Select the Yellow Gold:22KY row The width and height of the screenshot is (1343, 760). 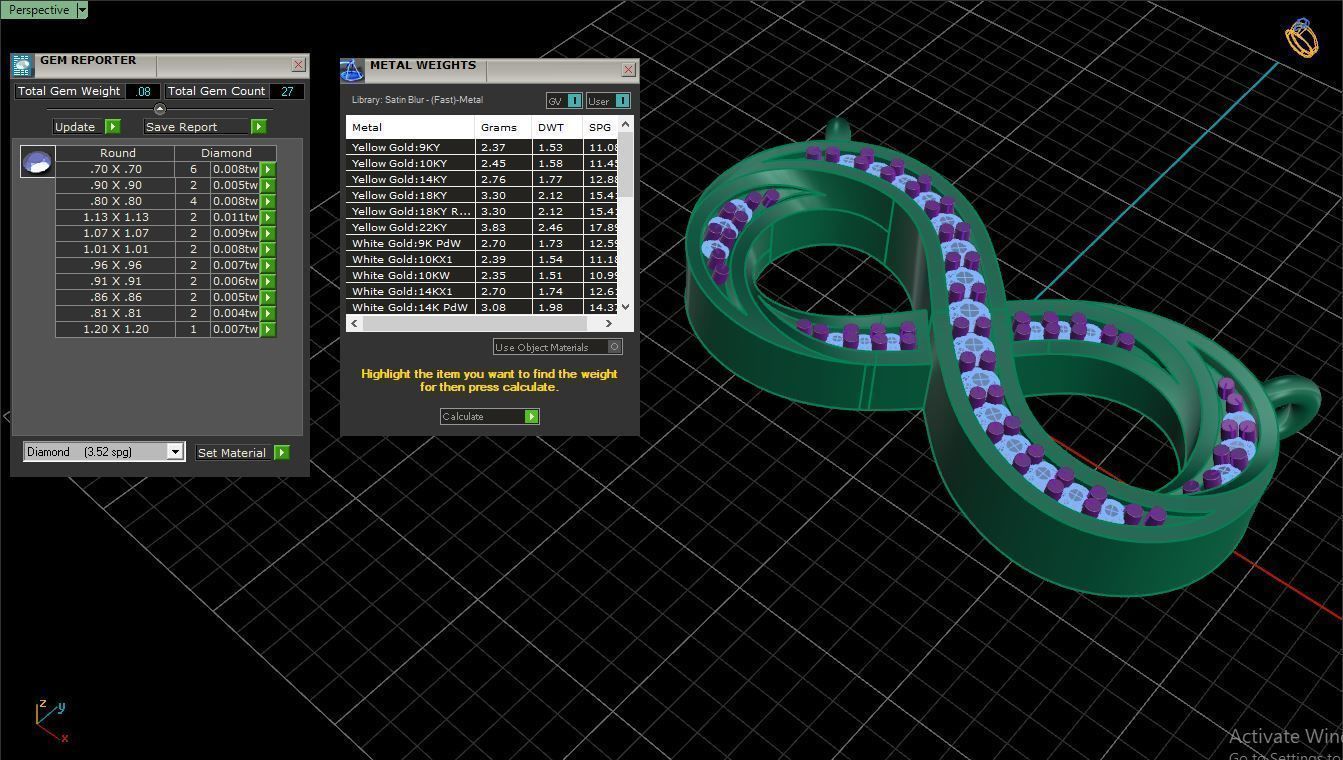pyautogui.click(x=483, y=227)
